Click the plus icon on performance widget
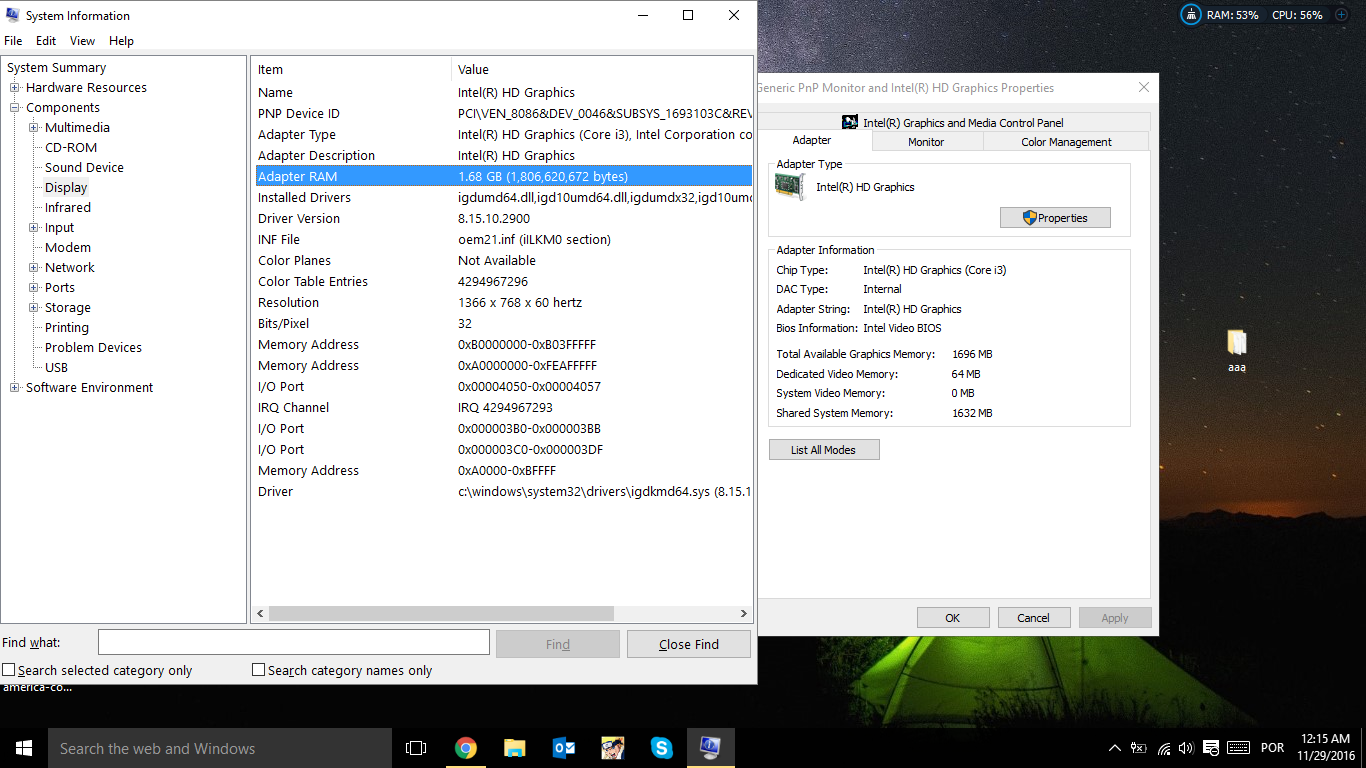This screenshot has width=1366, height=768. pos(1341,15)
